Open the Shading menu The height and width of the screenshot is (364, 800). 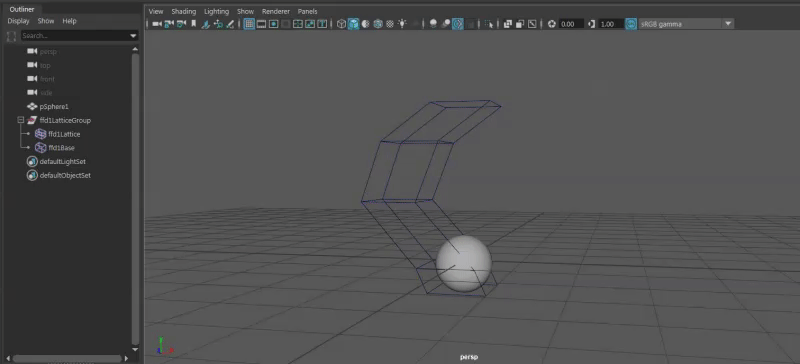(184, 11)
